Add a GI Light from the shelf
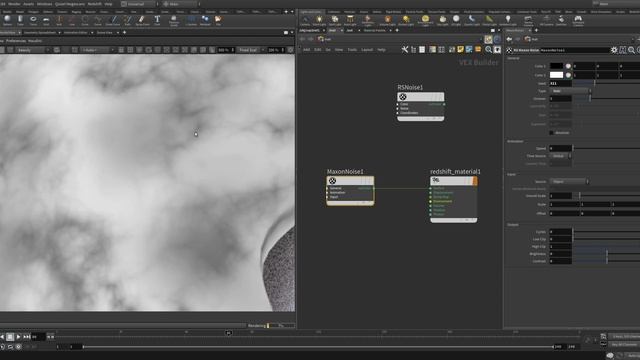The height and width of the screenshot is (360, 640). coord(456,20)
